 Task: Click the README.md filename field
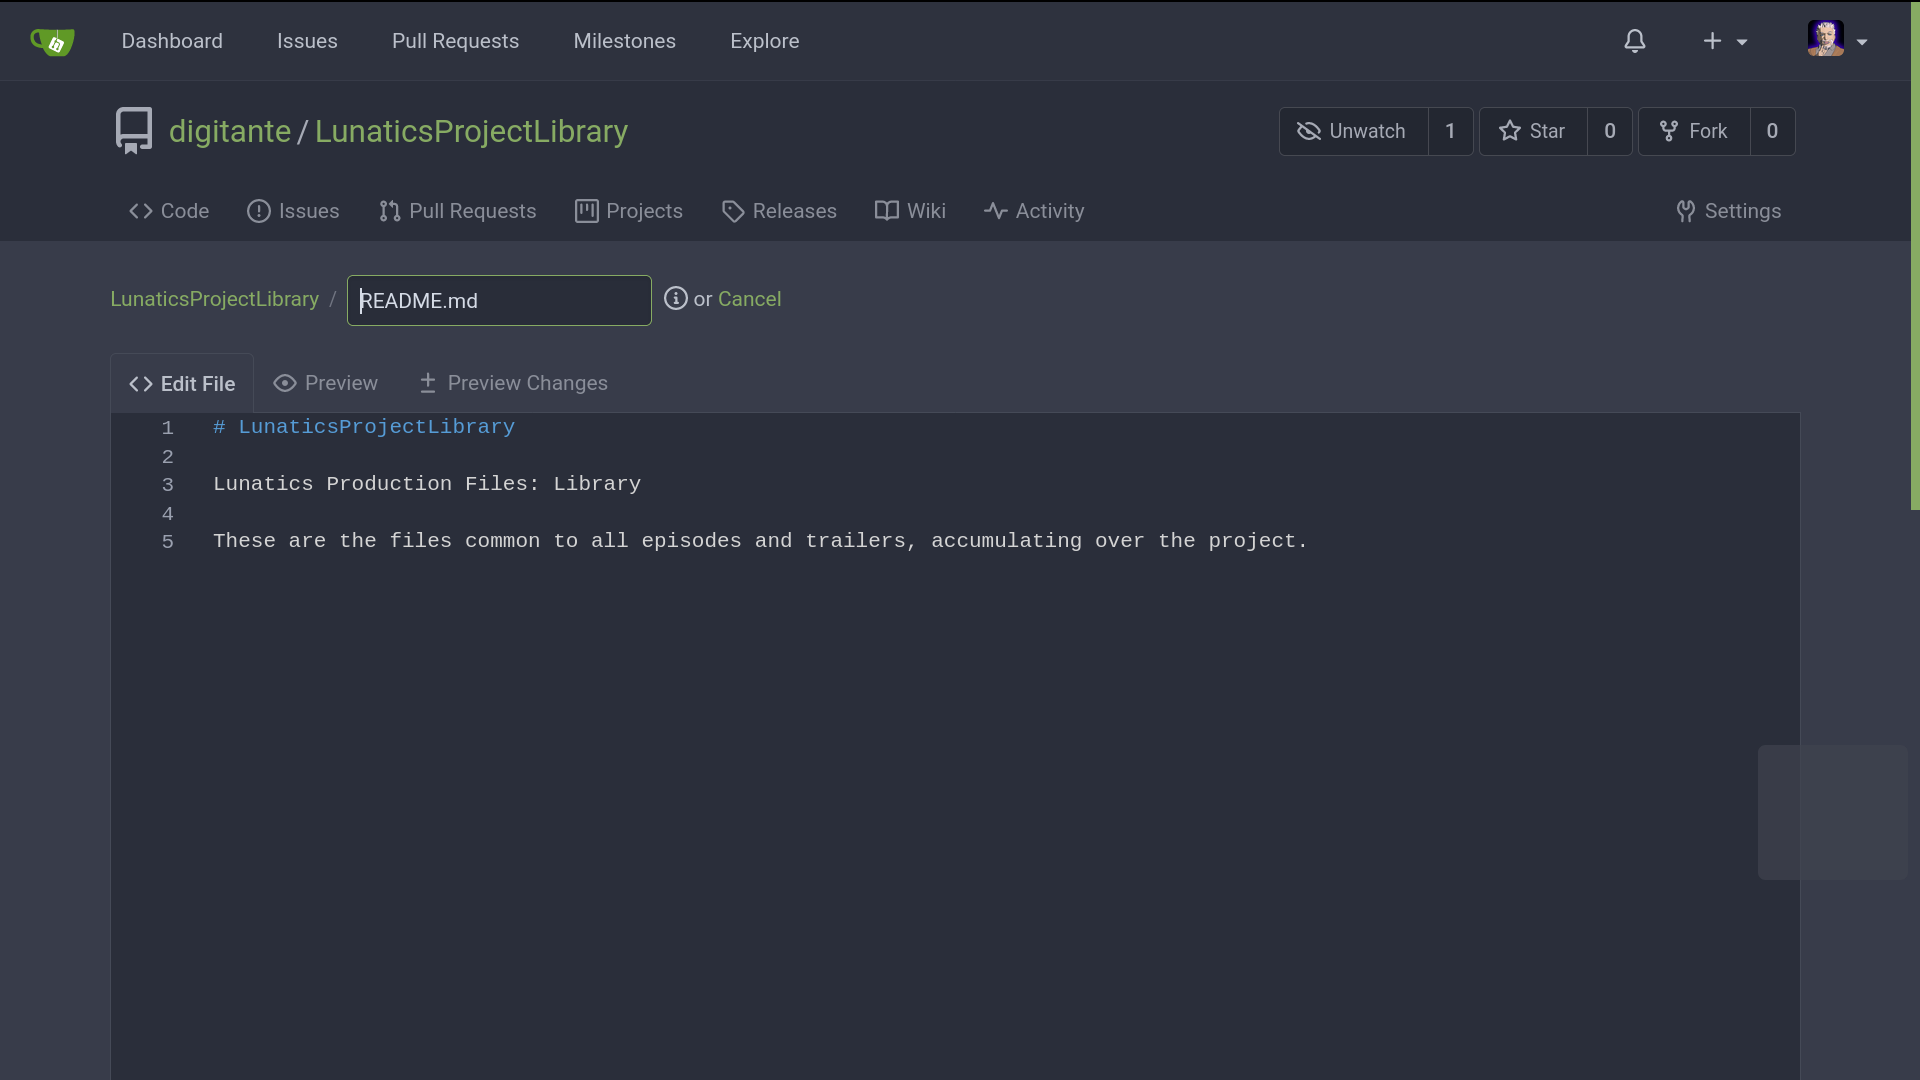(x=499, y=301)
